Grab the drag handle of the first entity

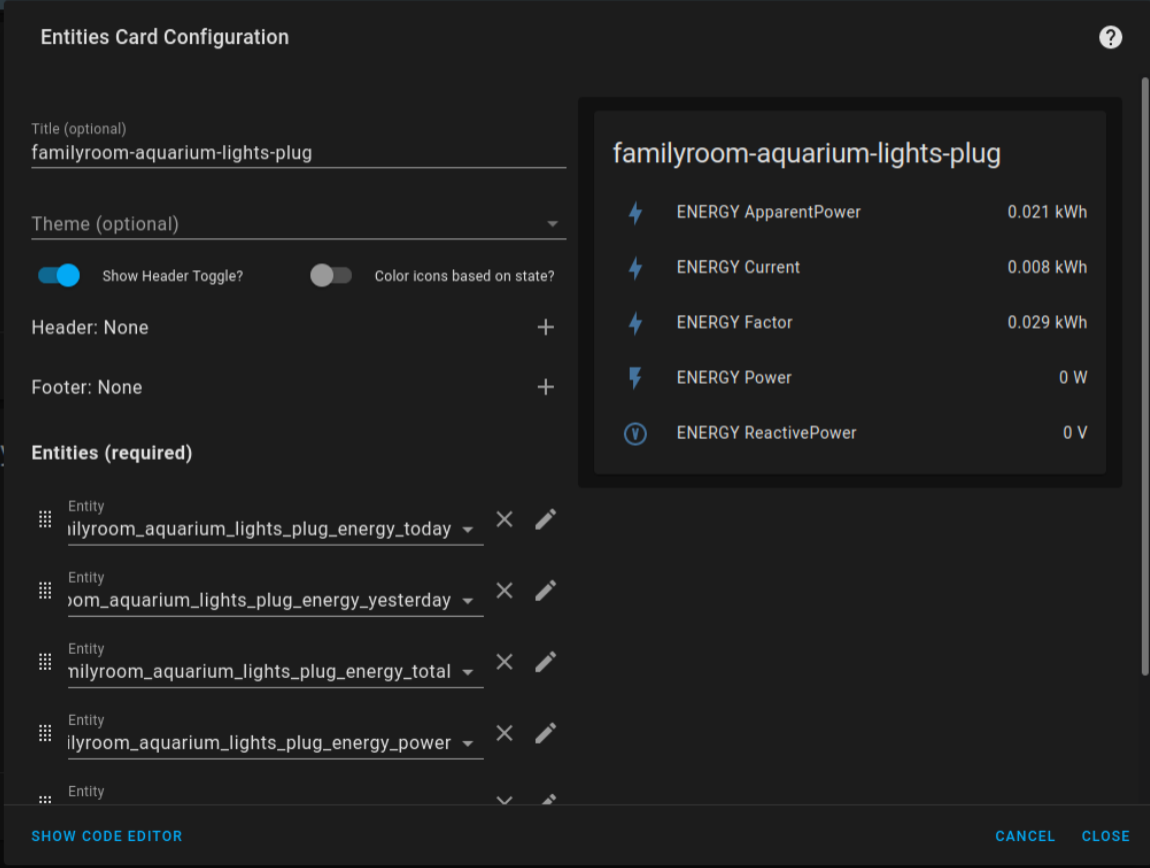click(45, 518)
